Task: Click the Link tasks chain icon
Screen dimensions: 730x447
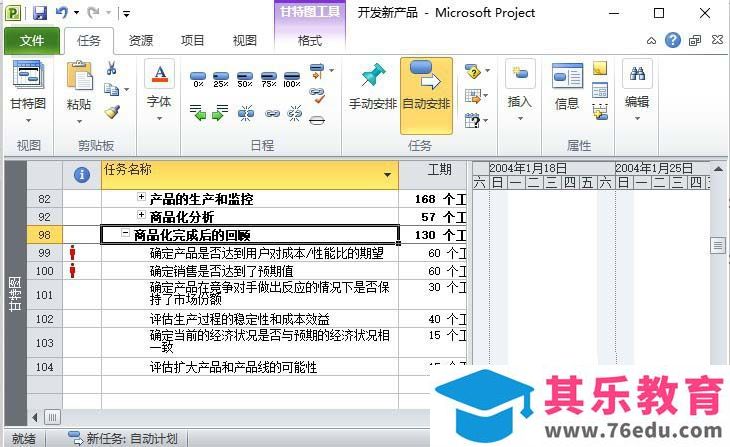Action: click(x=272, y=113)
